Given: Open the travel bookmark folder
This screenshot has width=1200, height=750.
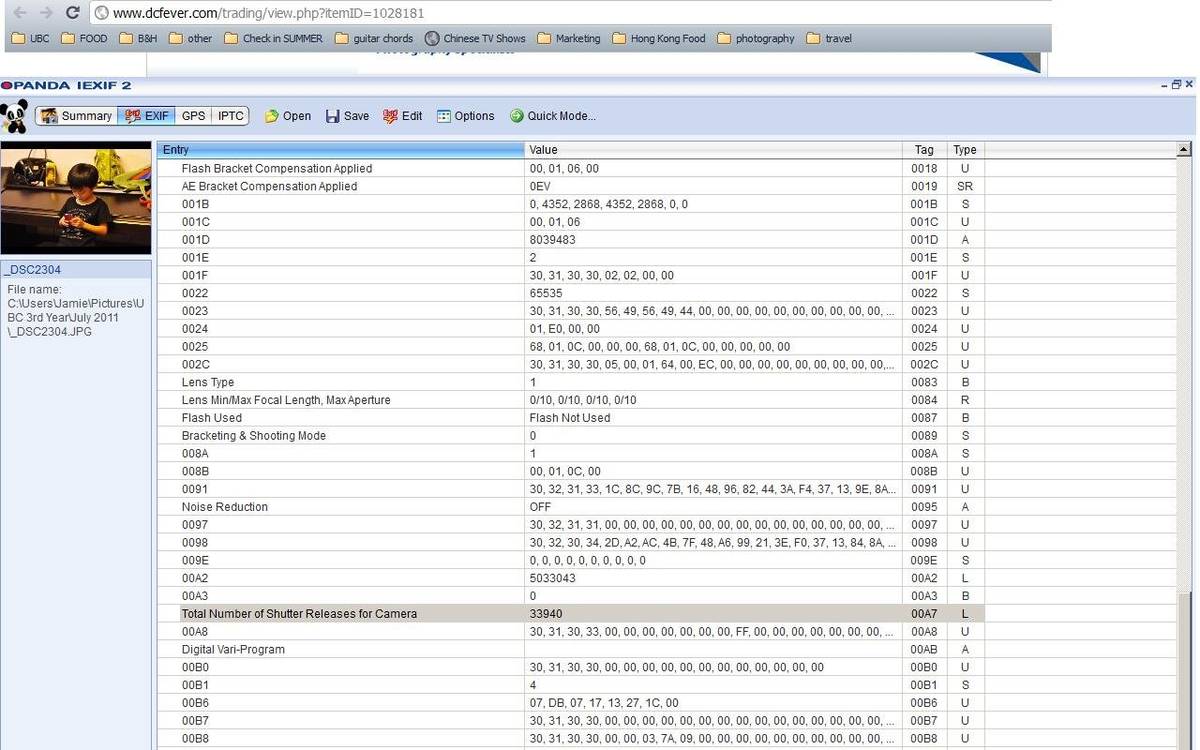Looking at the screenshot, I should pos(829,38).
